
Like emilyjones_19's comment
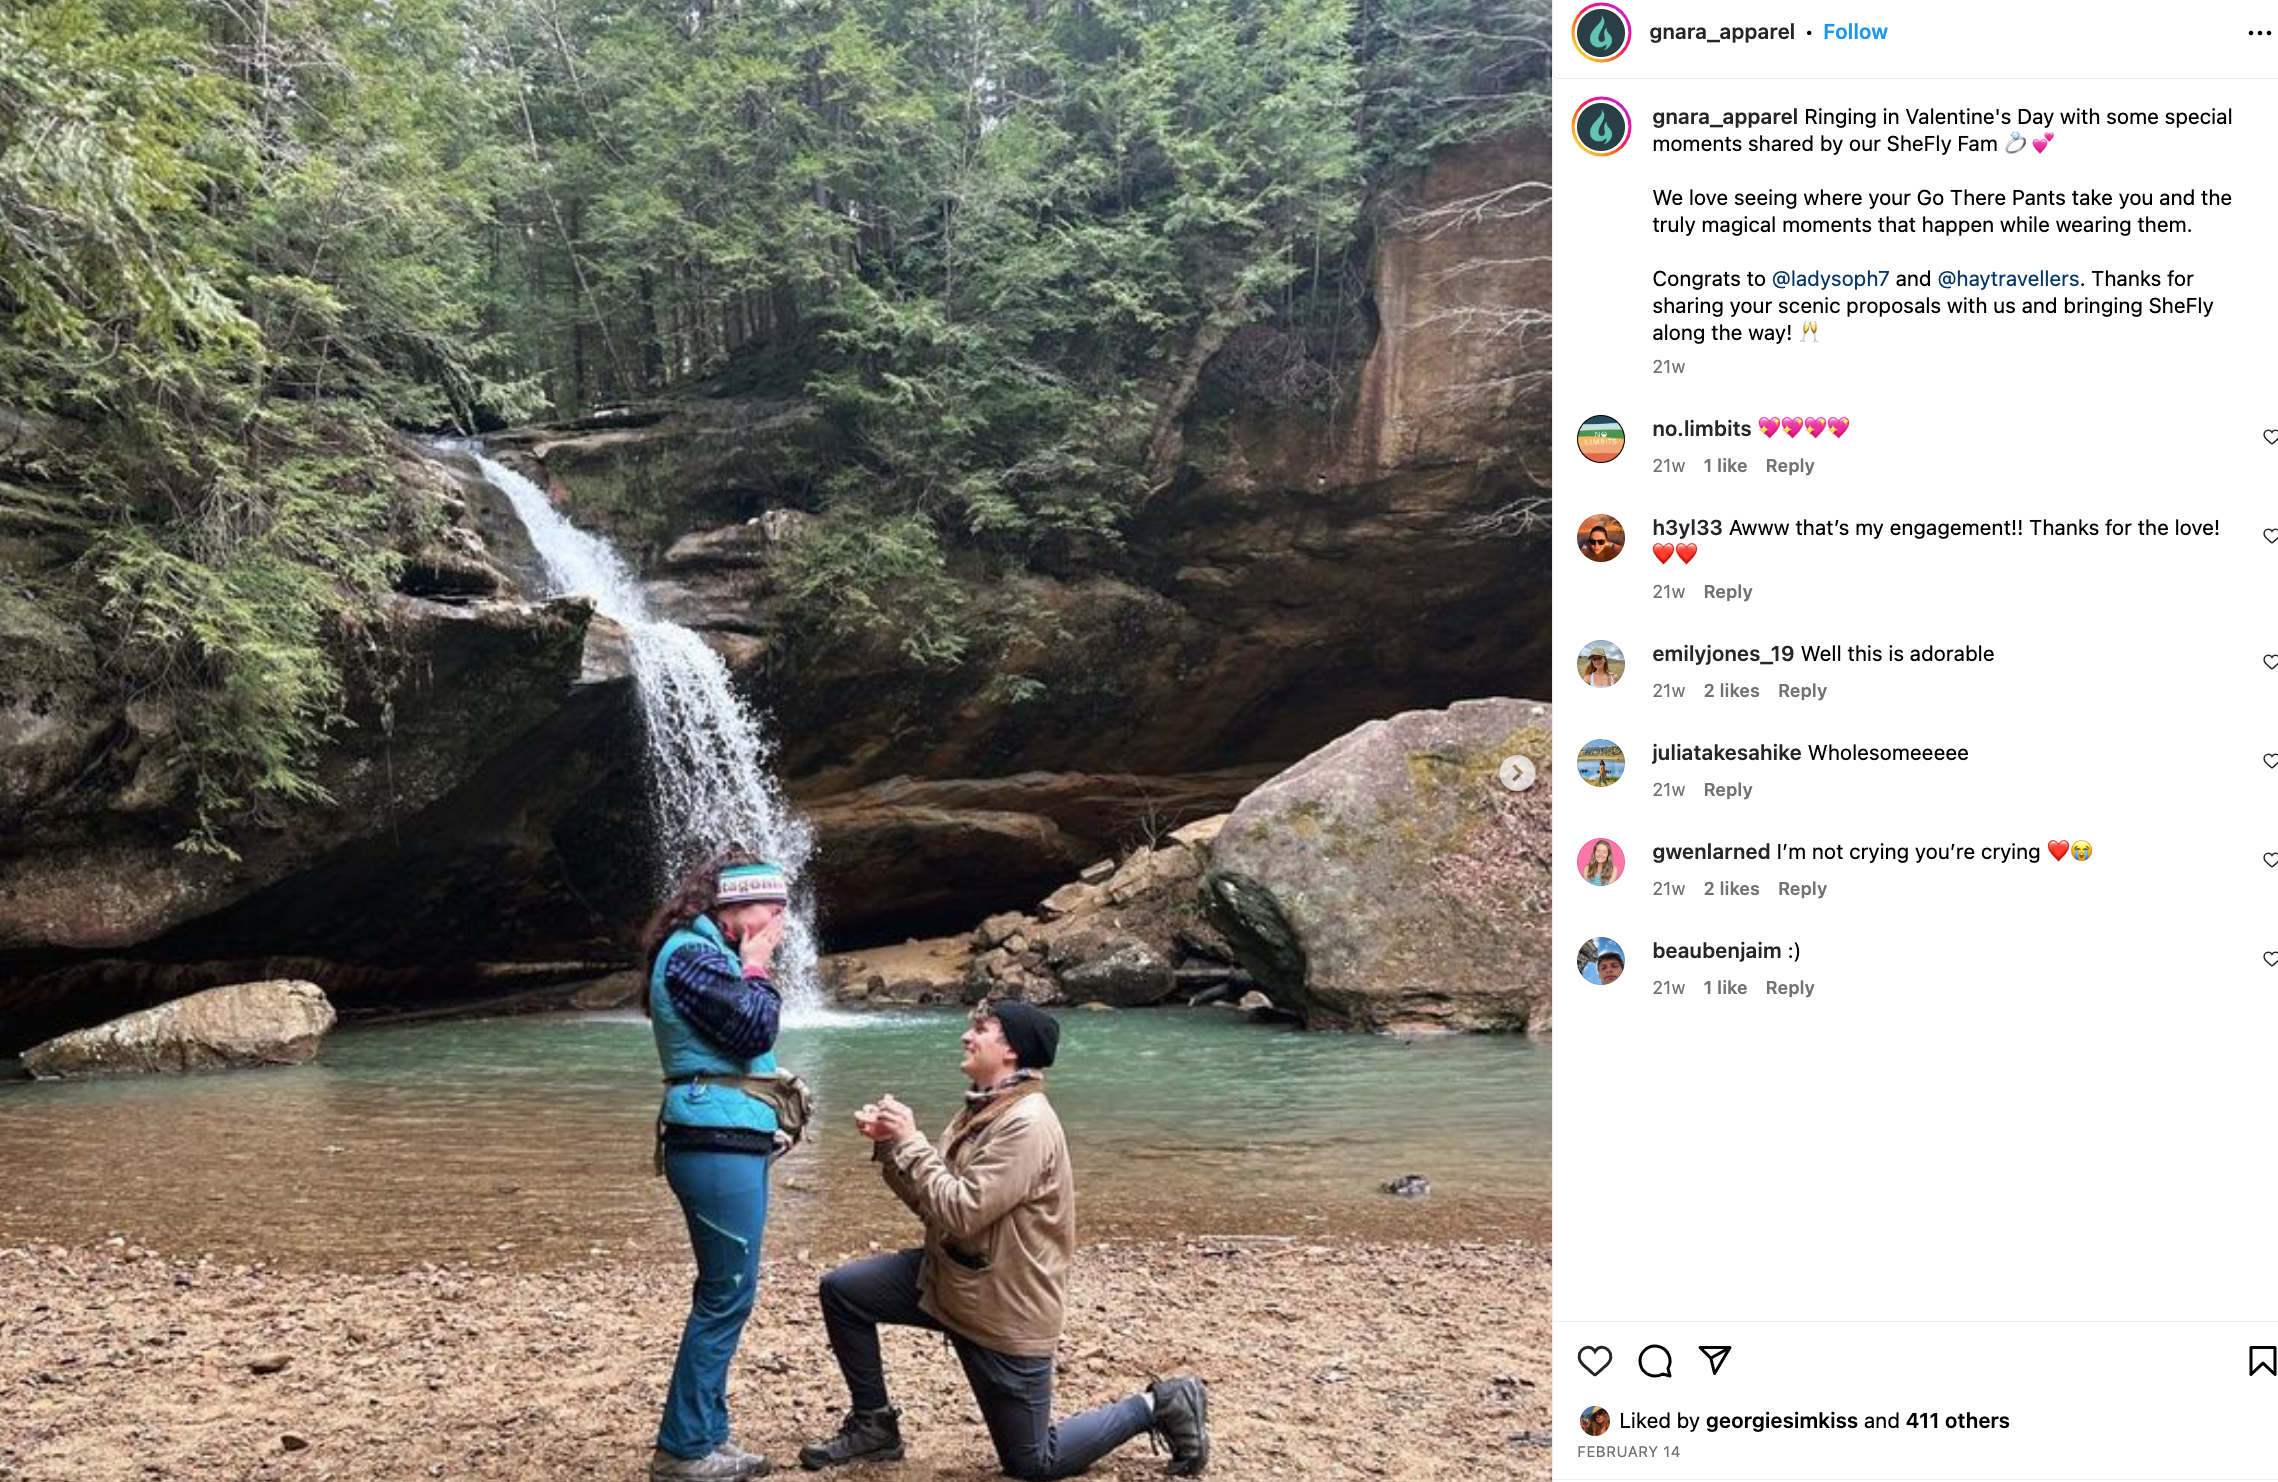[2269, 662]
